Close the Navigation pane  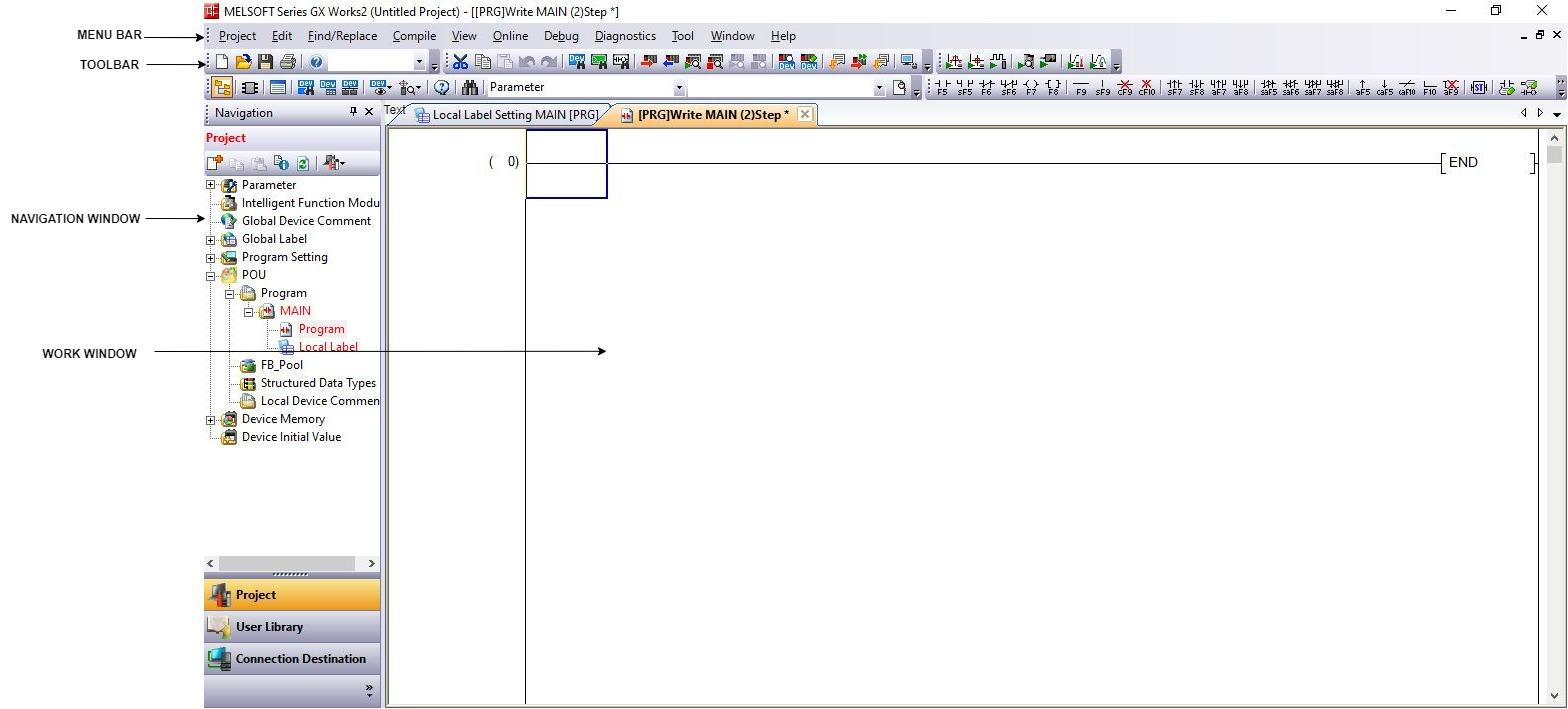coord(369,112)
